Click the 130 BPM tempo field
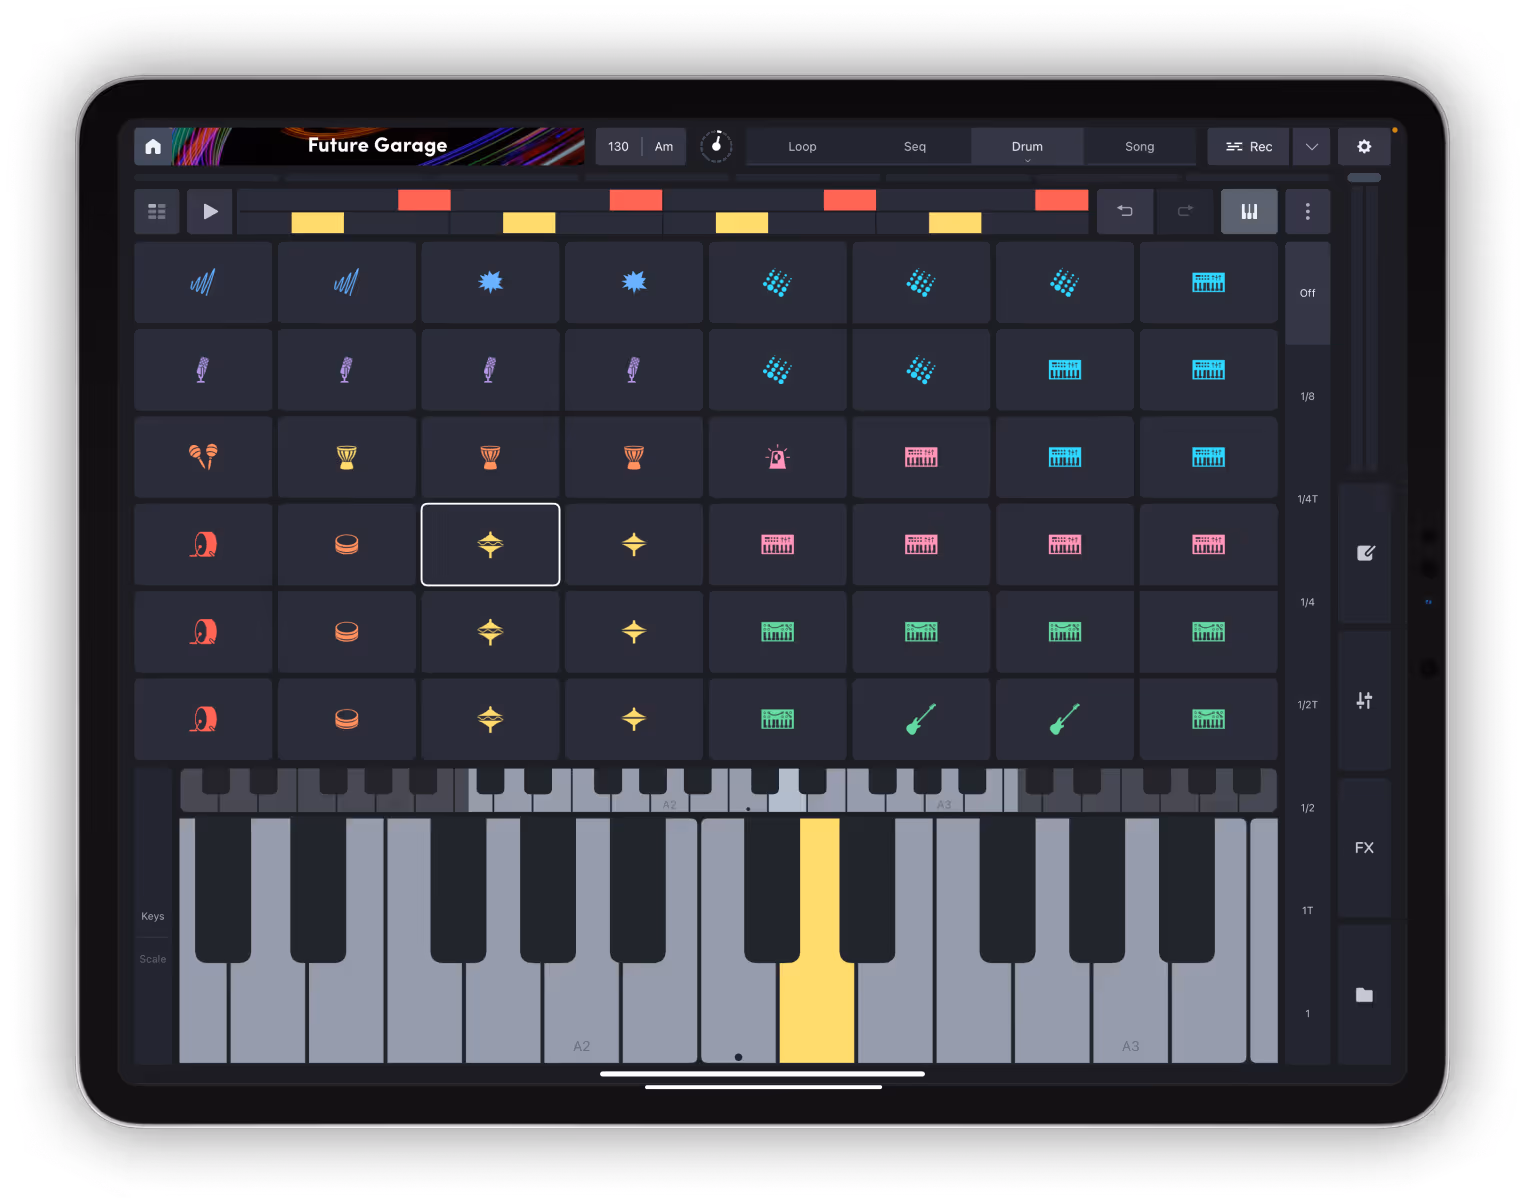 [617, 146]
